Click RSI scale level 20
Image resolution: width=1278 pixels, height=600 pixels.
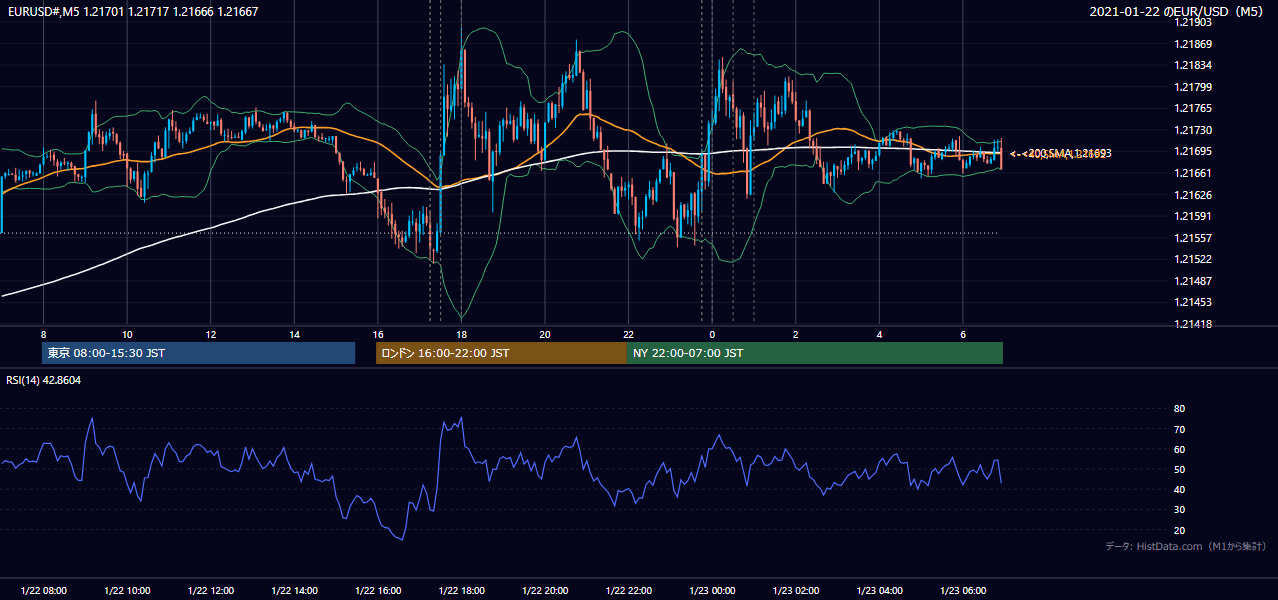(1180, 530)
